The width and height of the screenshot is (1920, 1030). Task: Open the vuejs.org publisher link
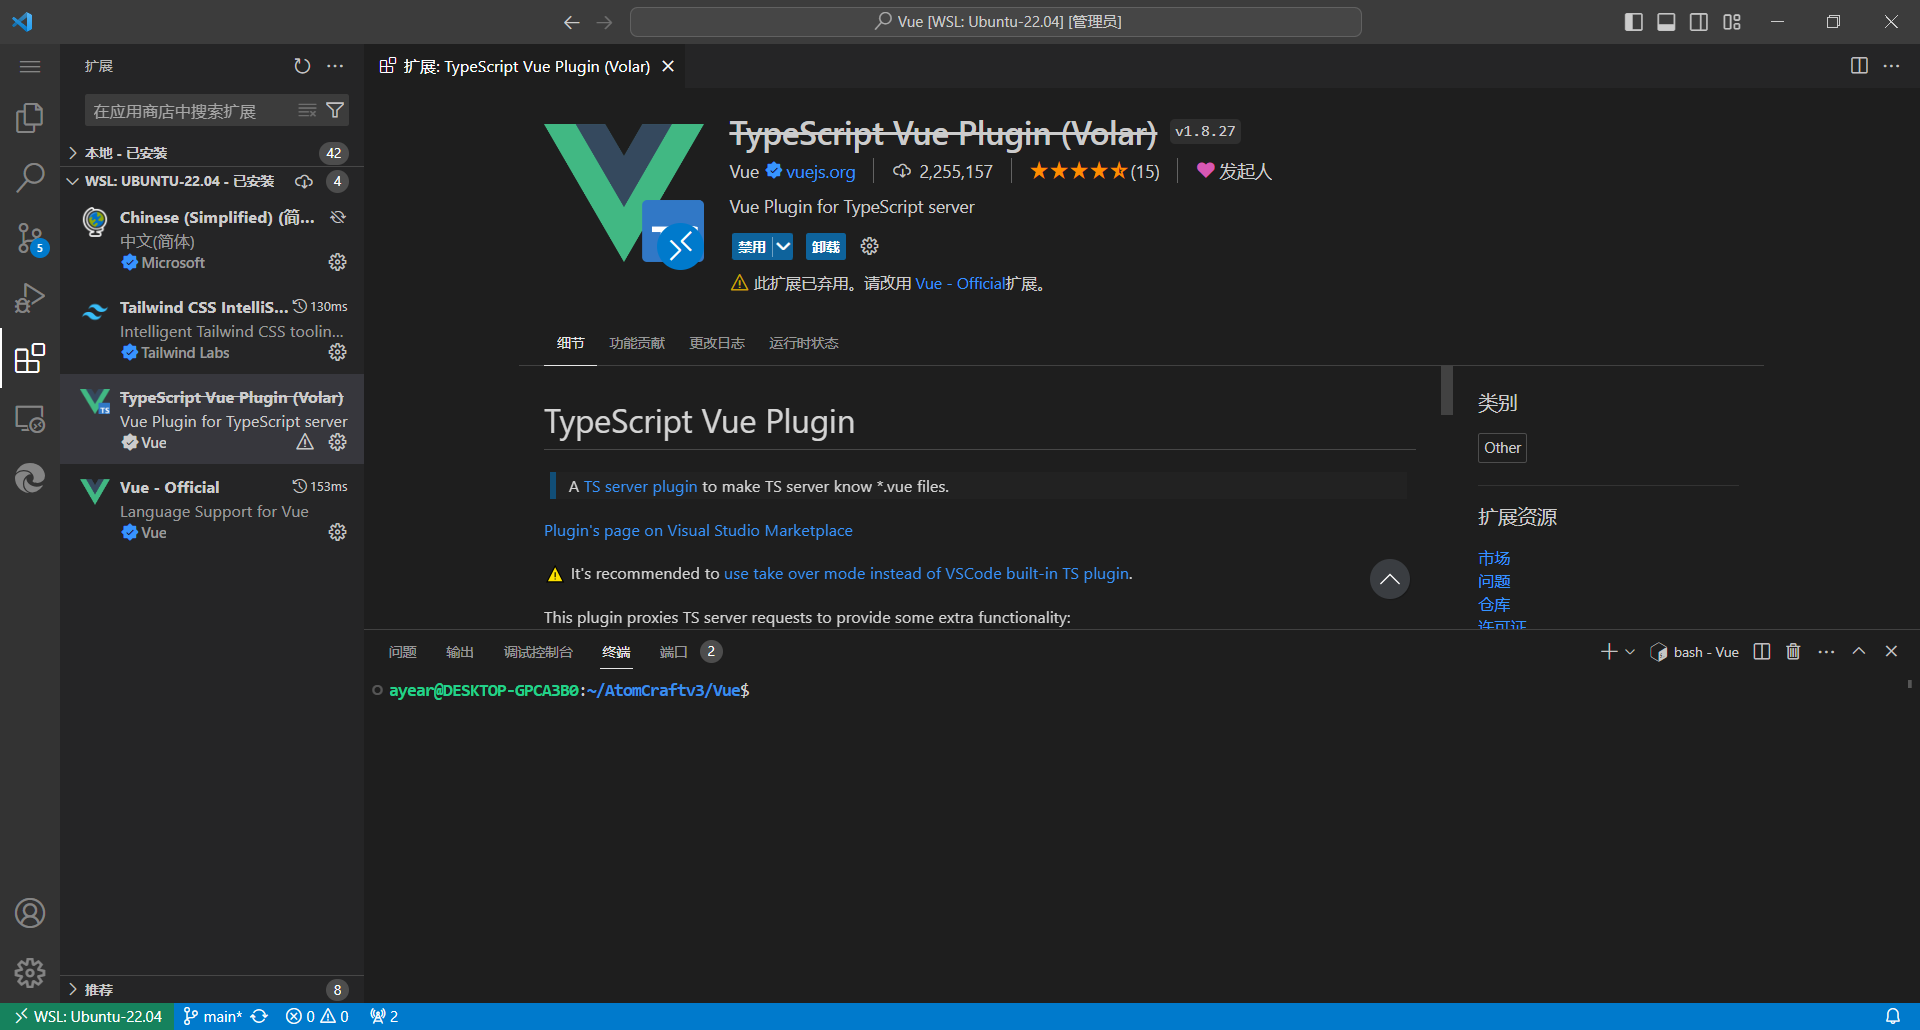coord(820,172)
